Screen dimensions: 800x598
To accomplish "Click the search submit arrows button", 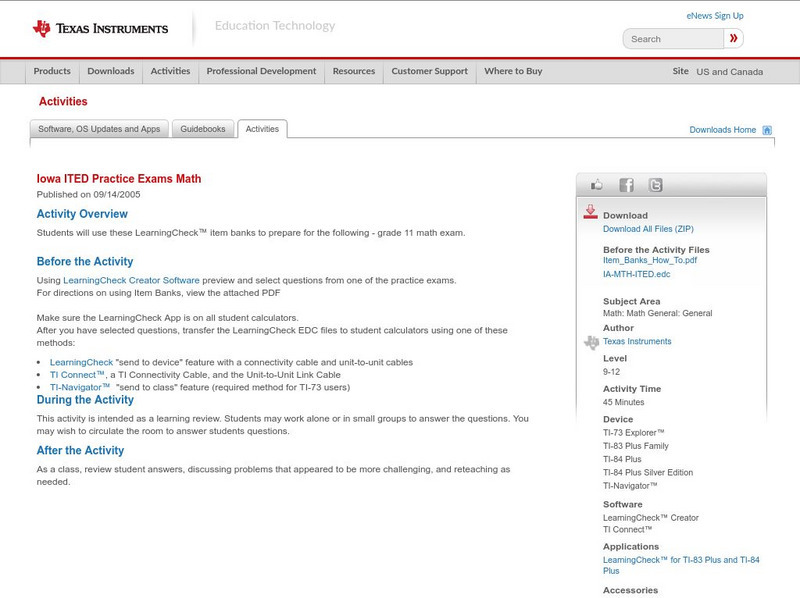I will 733,38.
